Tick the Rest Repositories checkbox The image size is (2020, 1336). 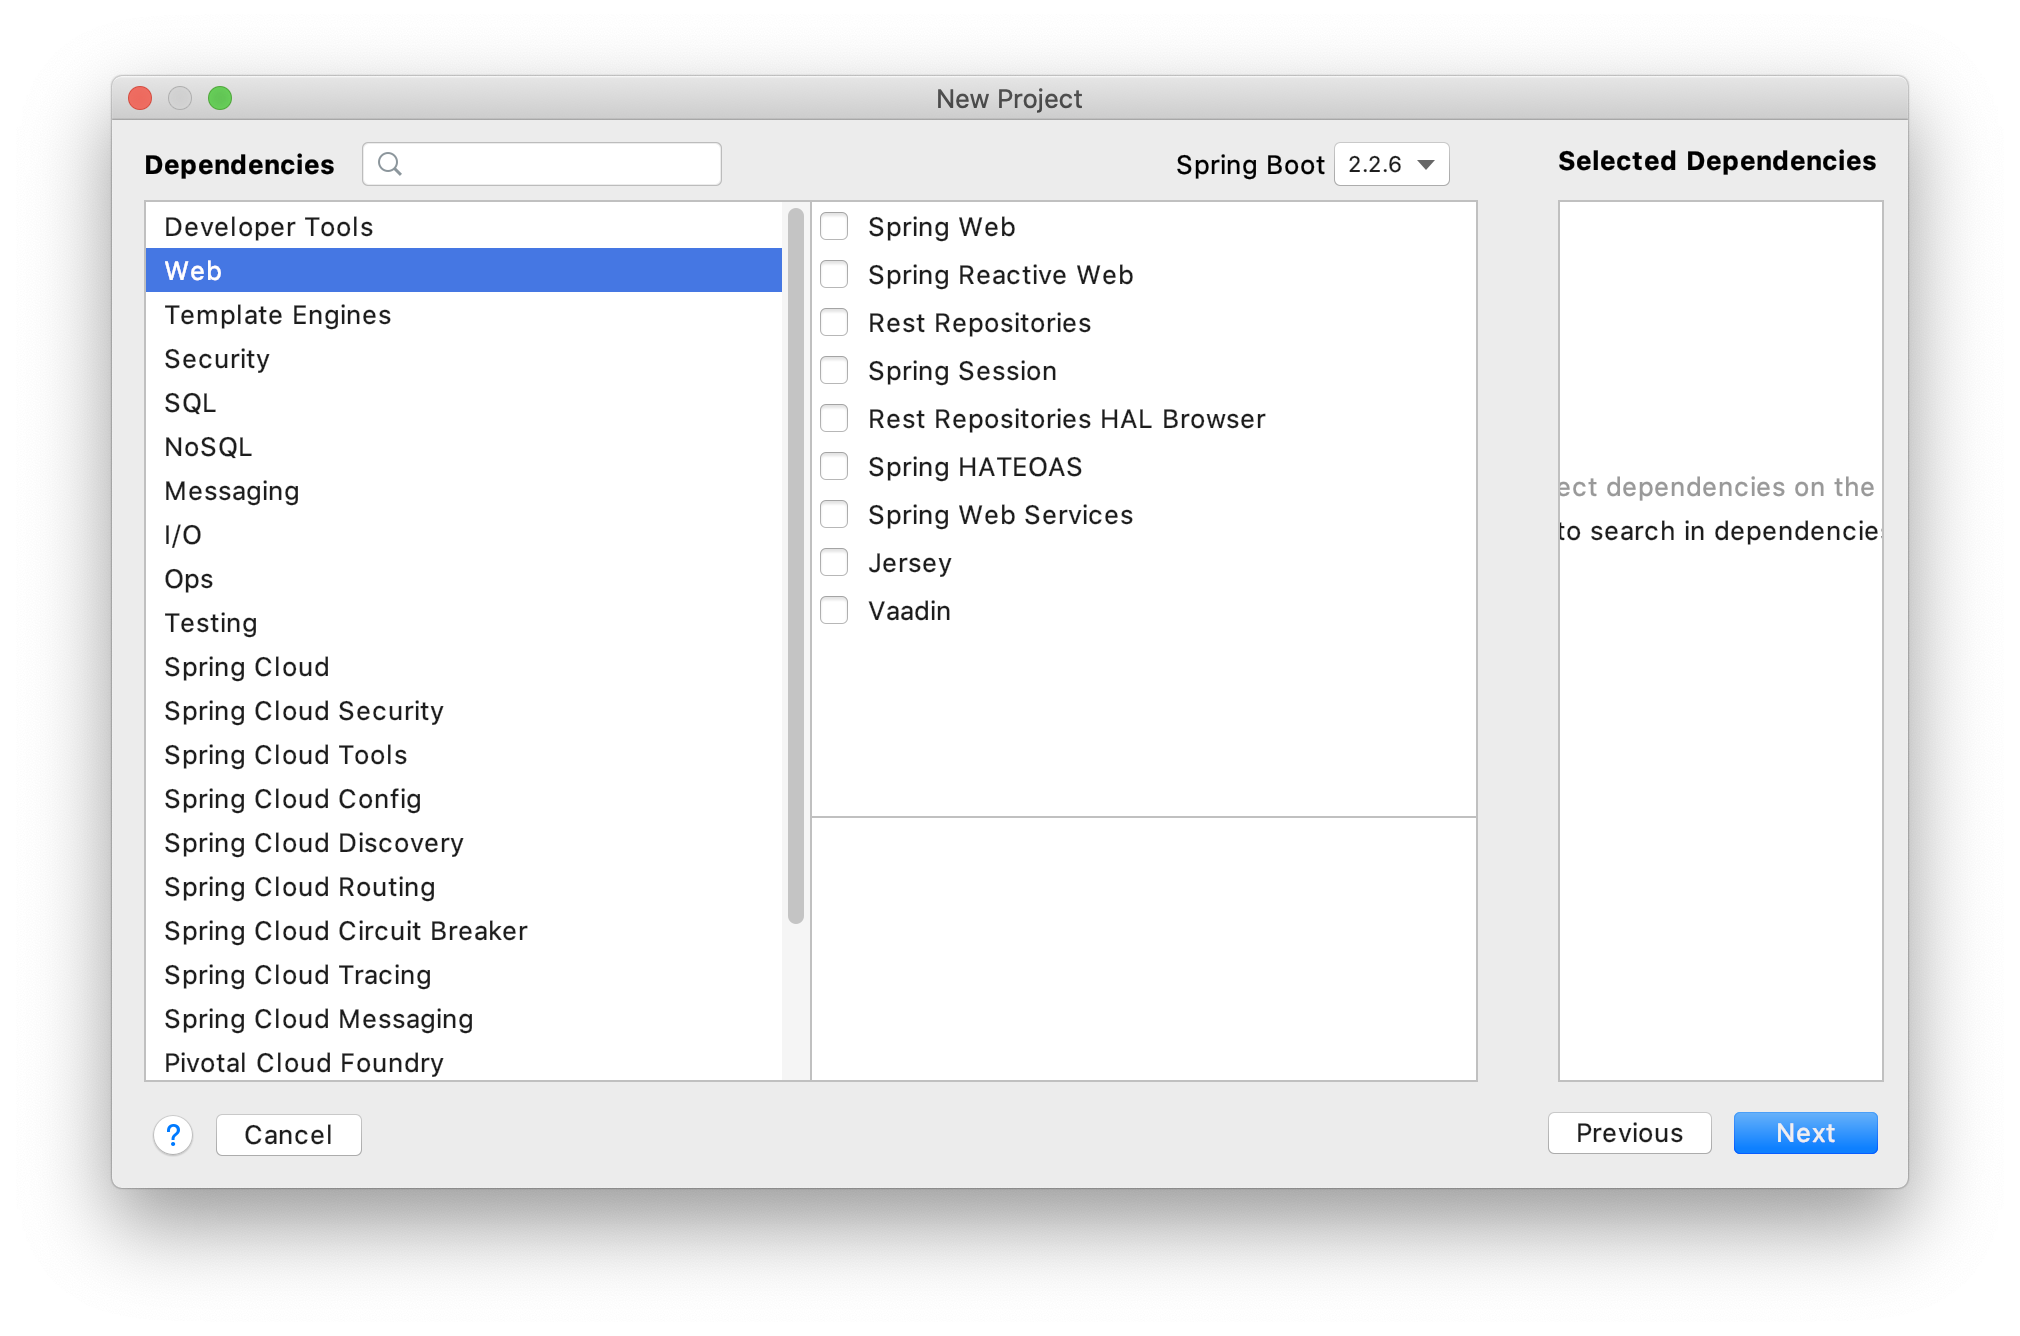pos(834,323)
